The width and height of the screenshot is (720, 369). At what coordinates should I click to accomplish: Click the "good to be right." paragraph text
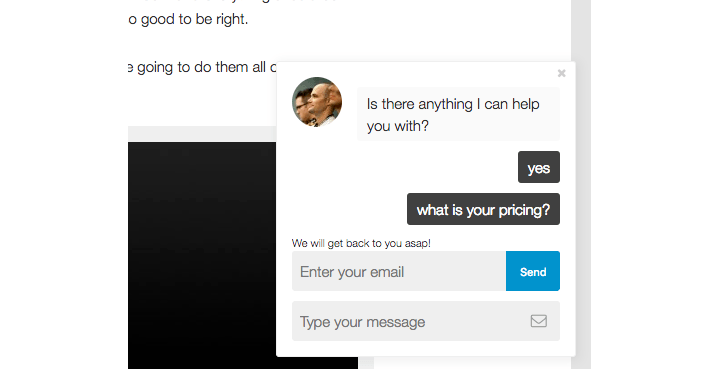tap(188, 19)
